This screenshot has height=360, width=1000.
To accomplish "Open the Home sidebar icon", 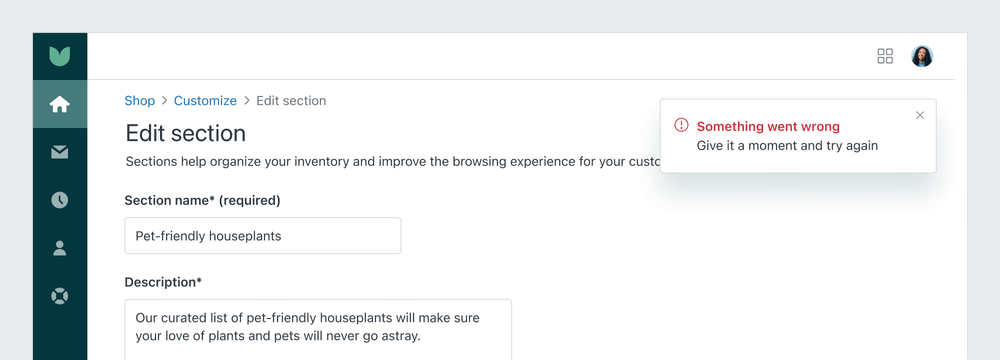I will [x=60, y=104].
